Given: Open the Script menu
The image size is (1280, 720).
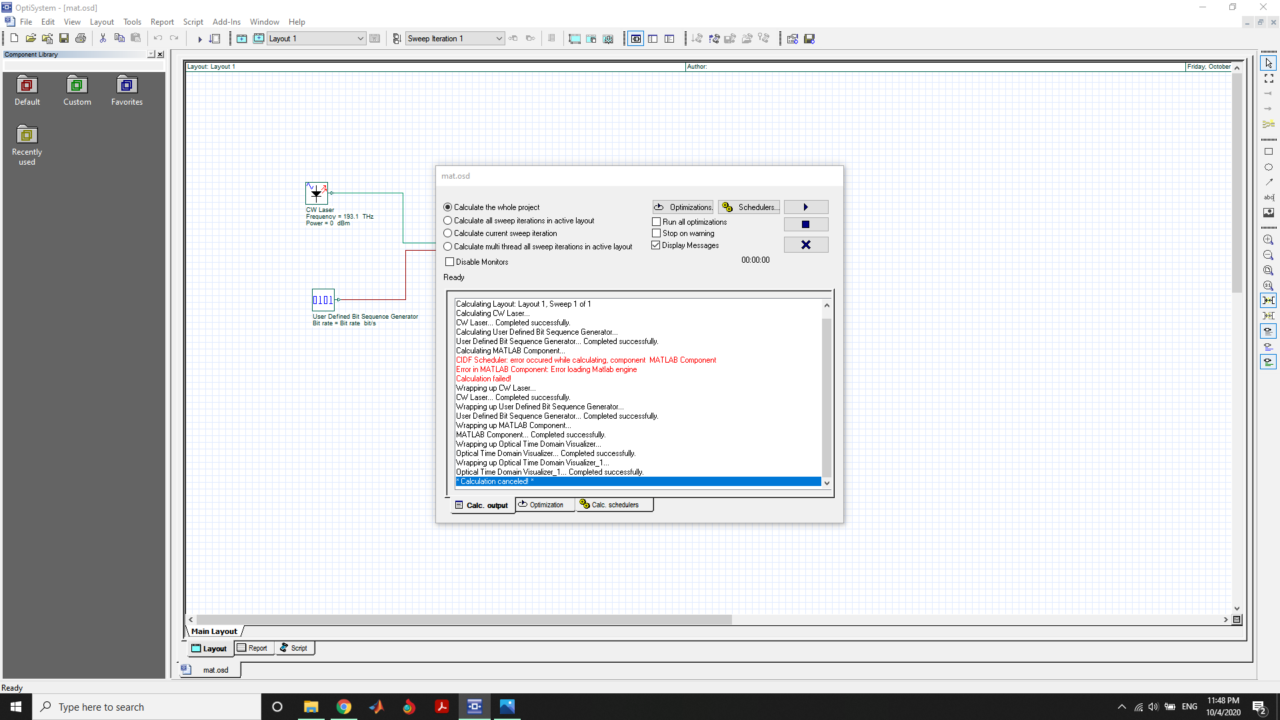Looking at the screenshot, I should tap(193, 21).
